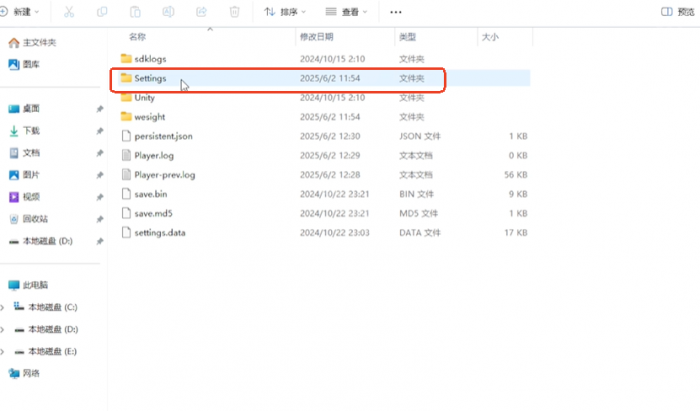
Task: Open 回收站 Recycle Bin in sidebar
Action: click(x=29, y=219)
